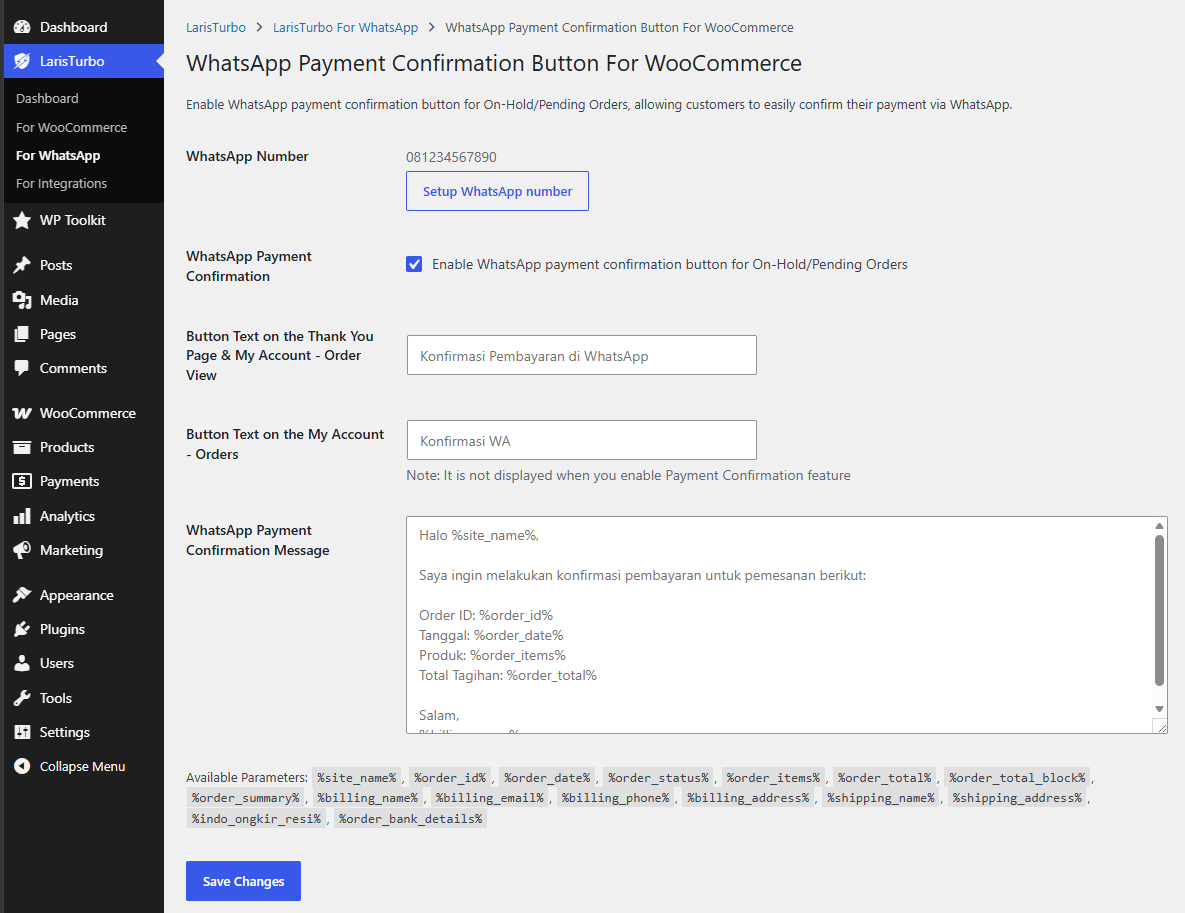Open LarisTurbo submenu Dashboard
Viewport: 1185px width, 913px height.
click(47, 98)
